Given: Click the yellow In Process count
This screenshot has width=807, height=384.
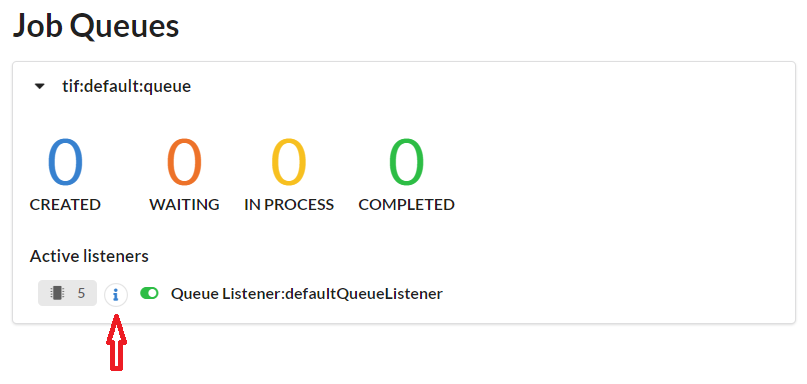Looking at the screenshot, I should pyautogui.click(x=289, y=163).
